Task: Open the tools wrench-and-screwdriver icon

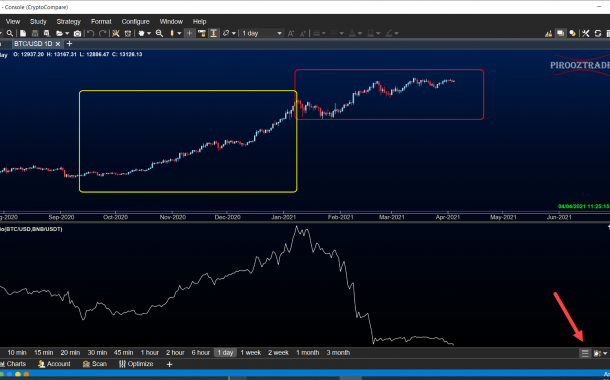Action: click(x=585, y=33)
